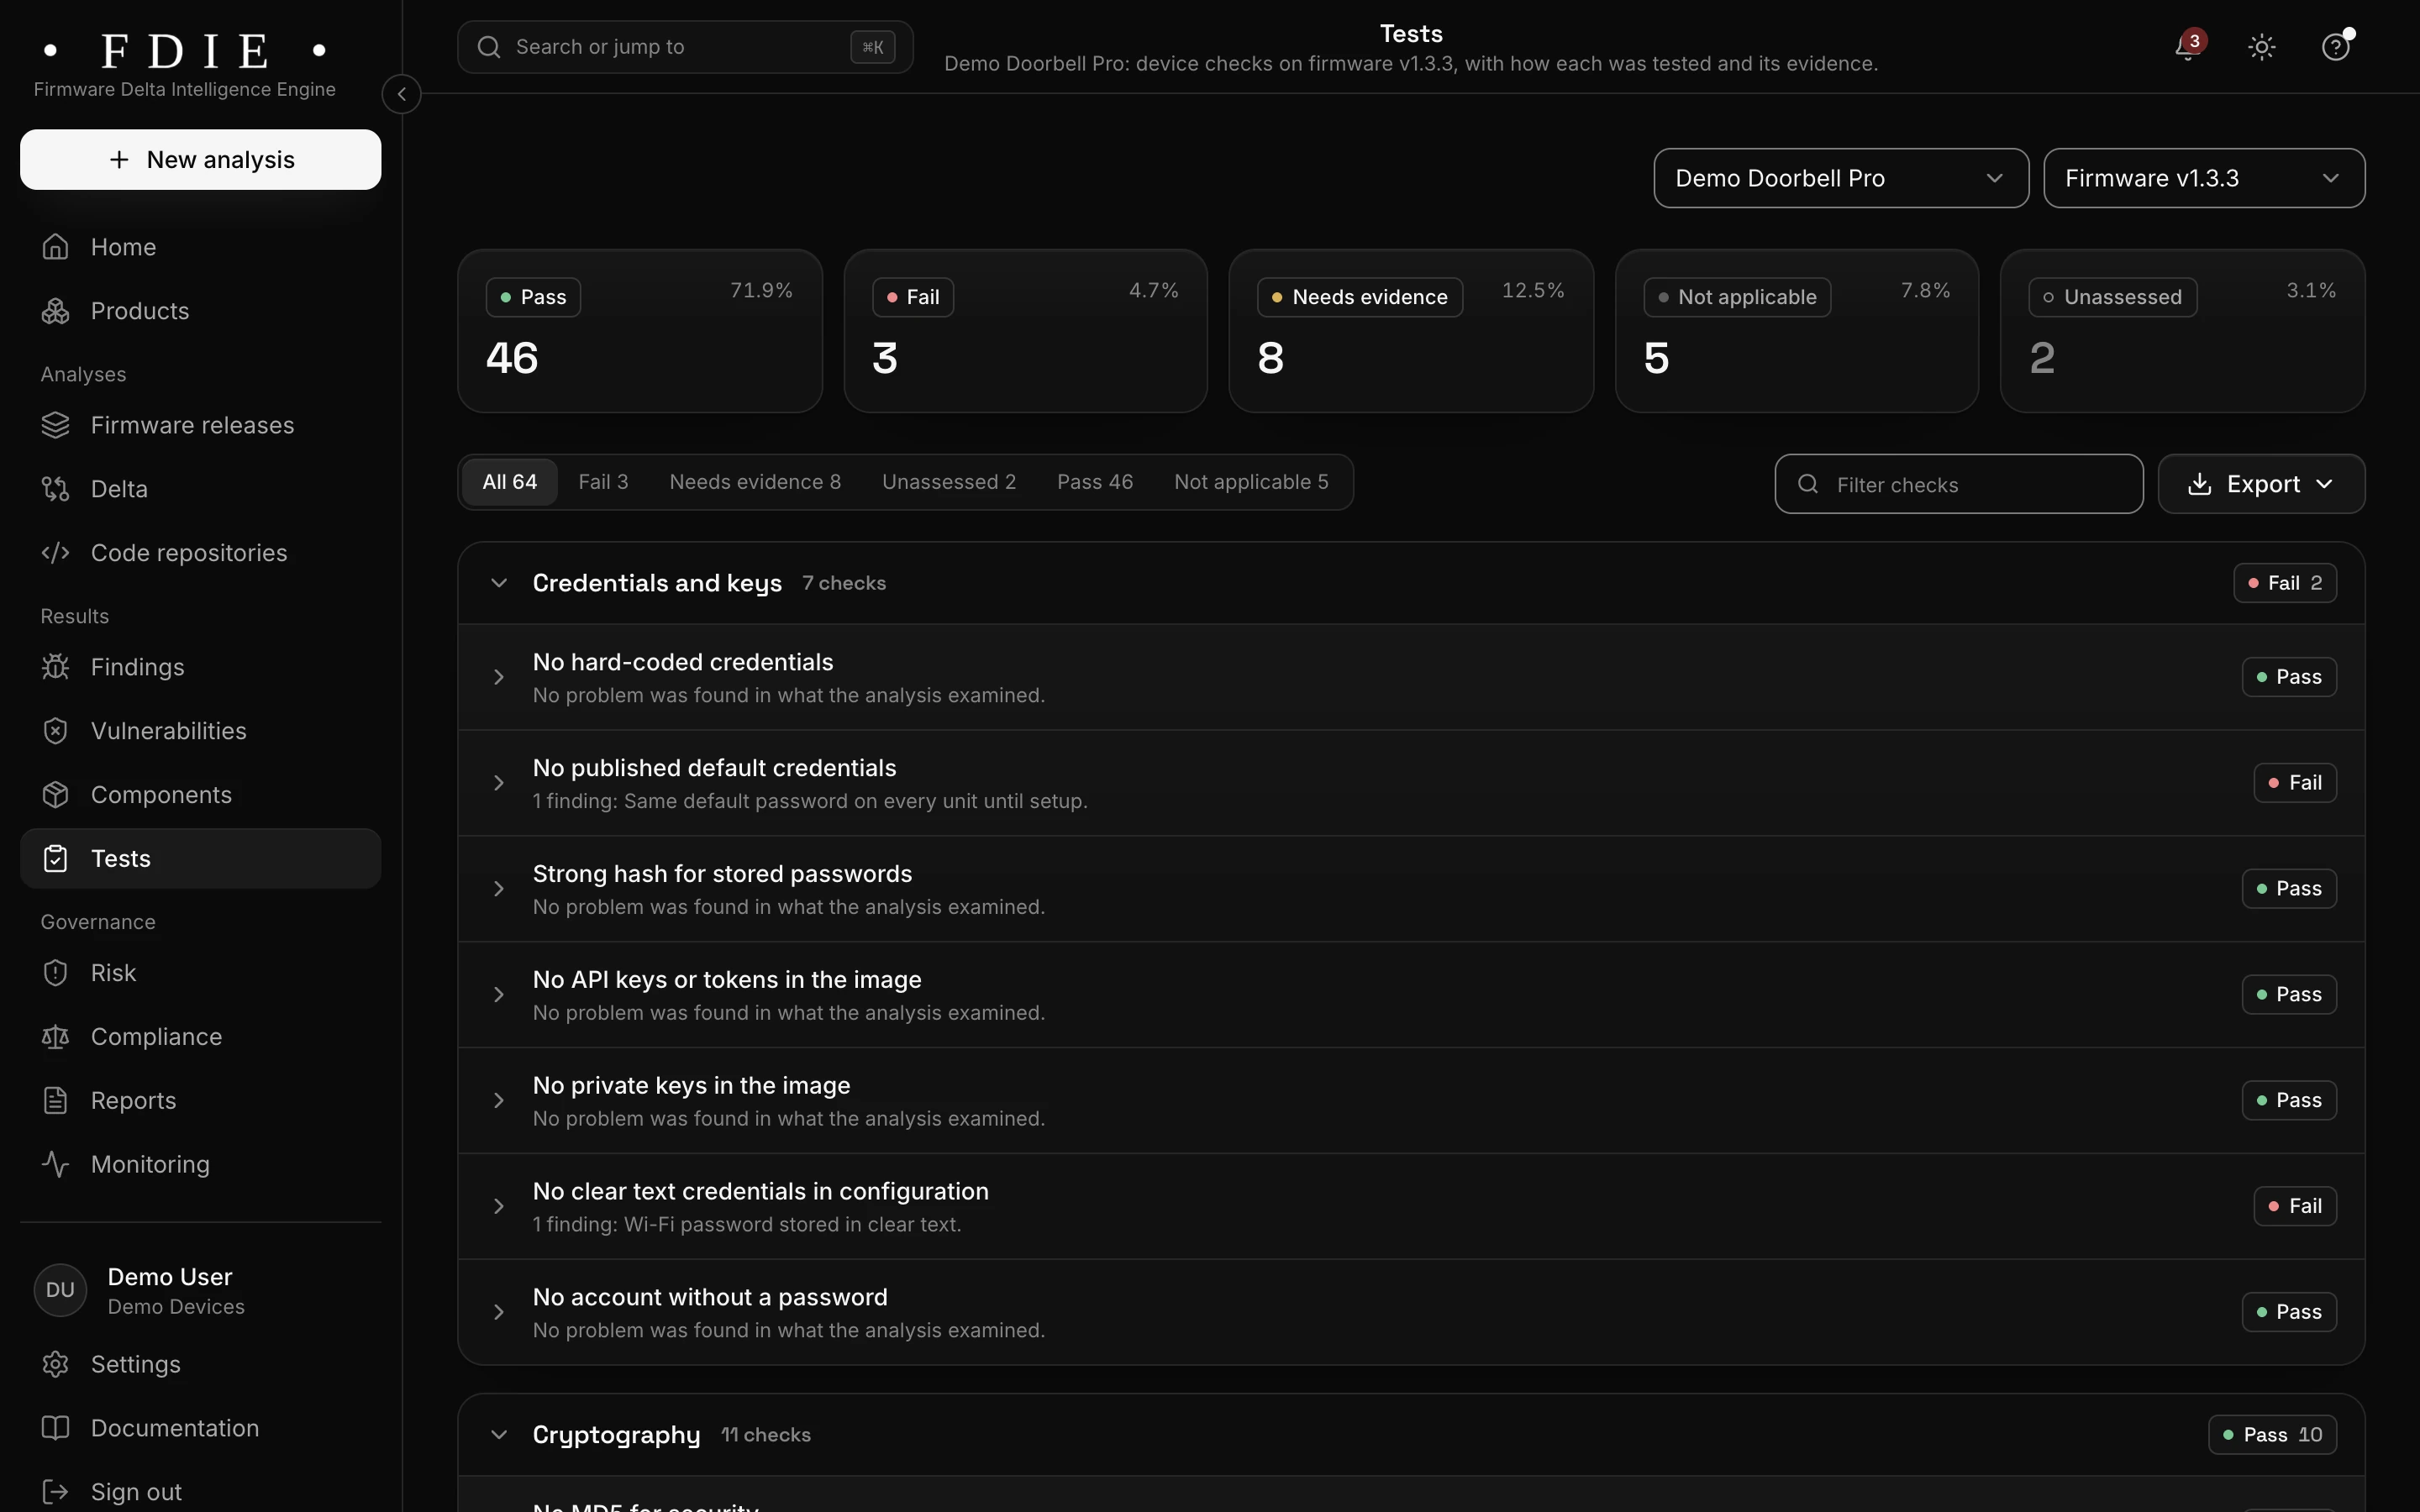
Task: Expand No private keys in the image row
Action: [x=499, y=1101]
